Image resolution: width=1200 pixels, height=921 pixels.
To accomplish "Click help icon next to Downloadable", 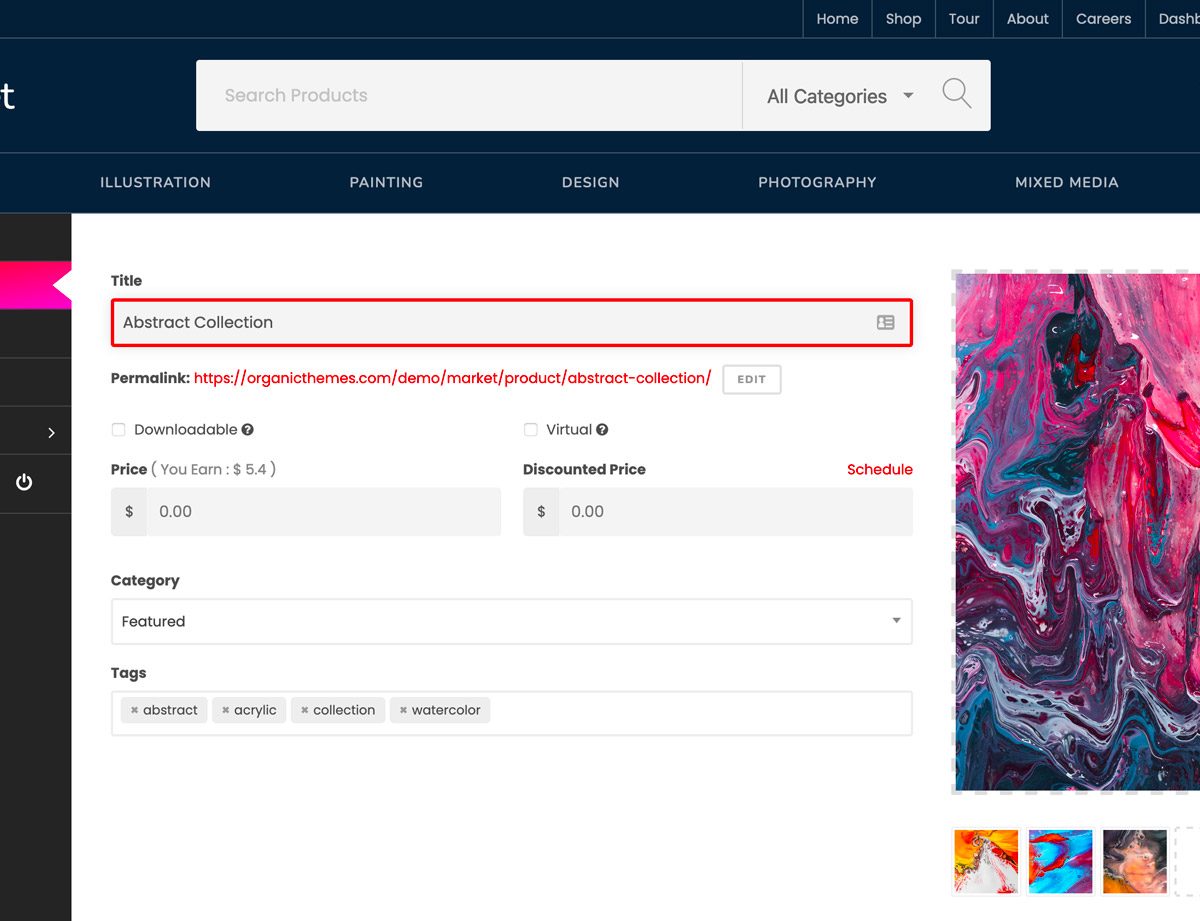I will pyautogui.click(x=247, y=430).
